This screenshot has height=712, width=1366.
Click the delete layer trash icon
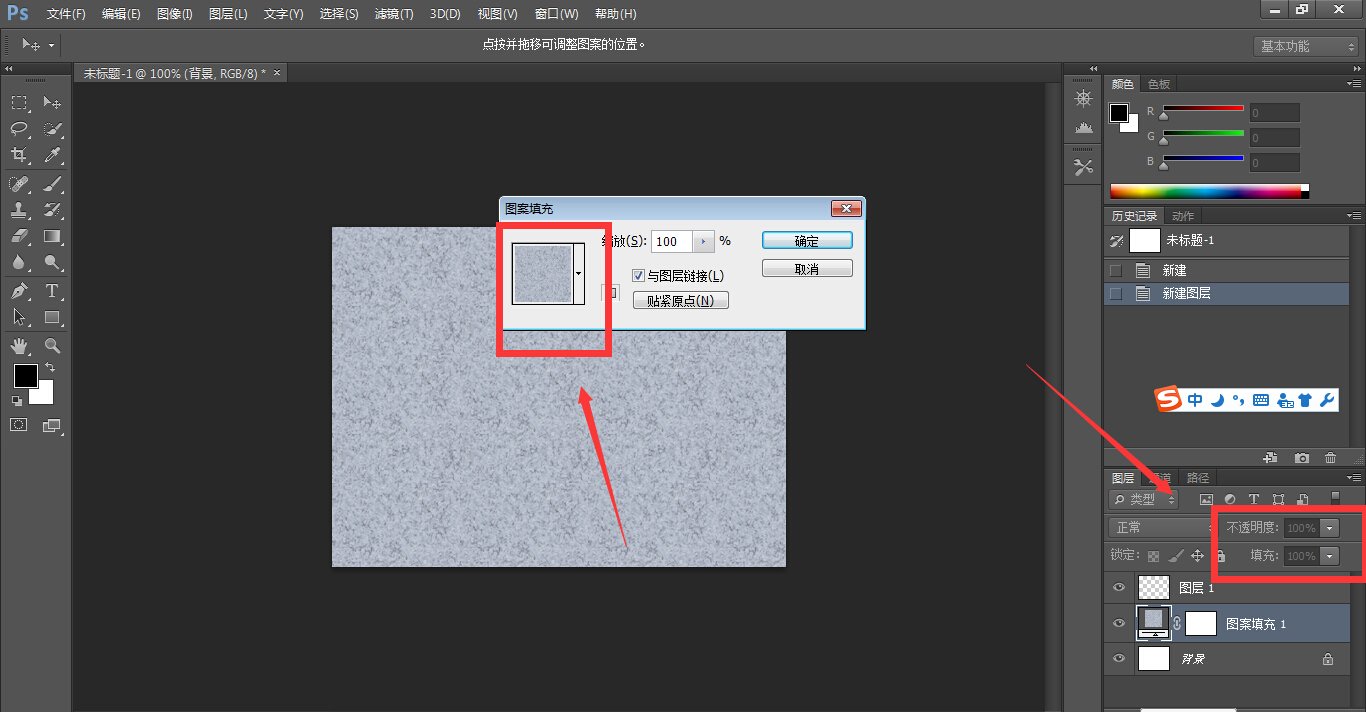[1330, 457]
